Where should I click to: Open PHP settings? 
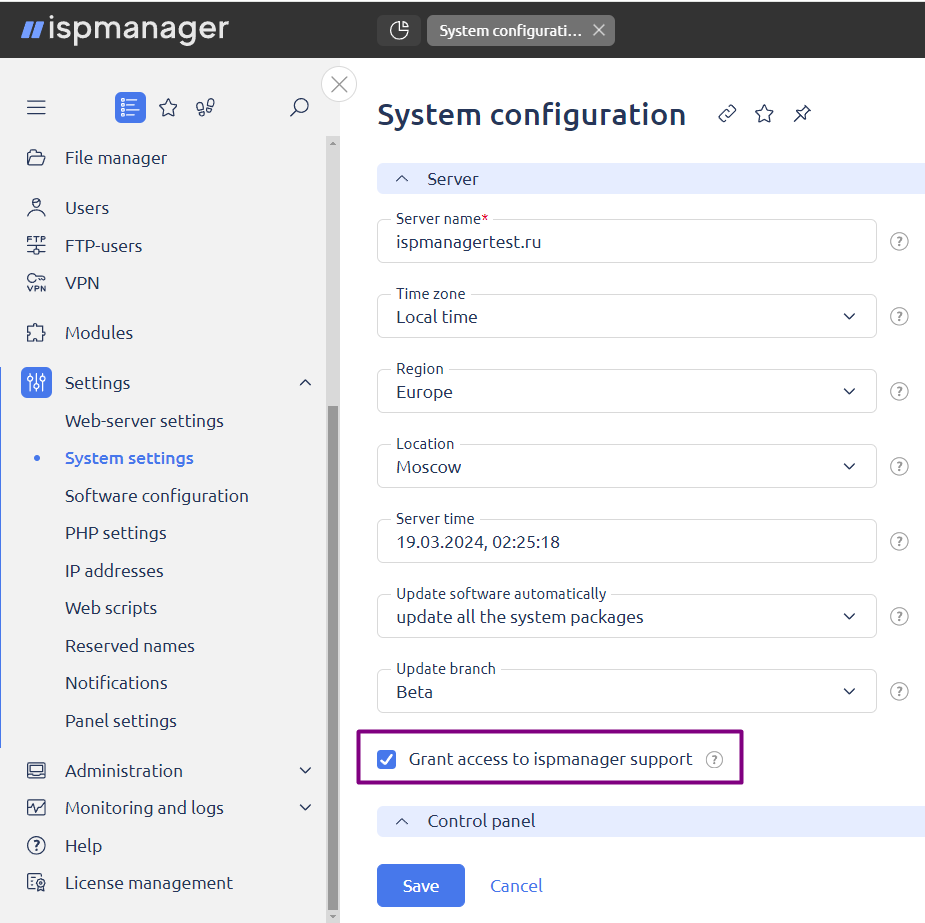(116, 533)
